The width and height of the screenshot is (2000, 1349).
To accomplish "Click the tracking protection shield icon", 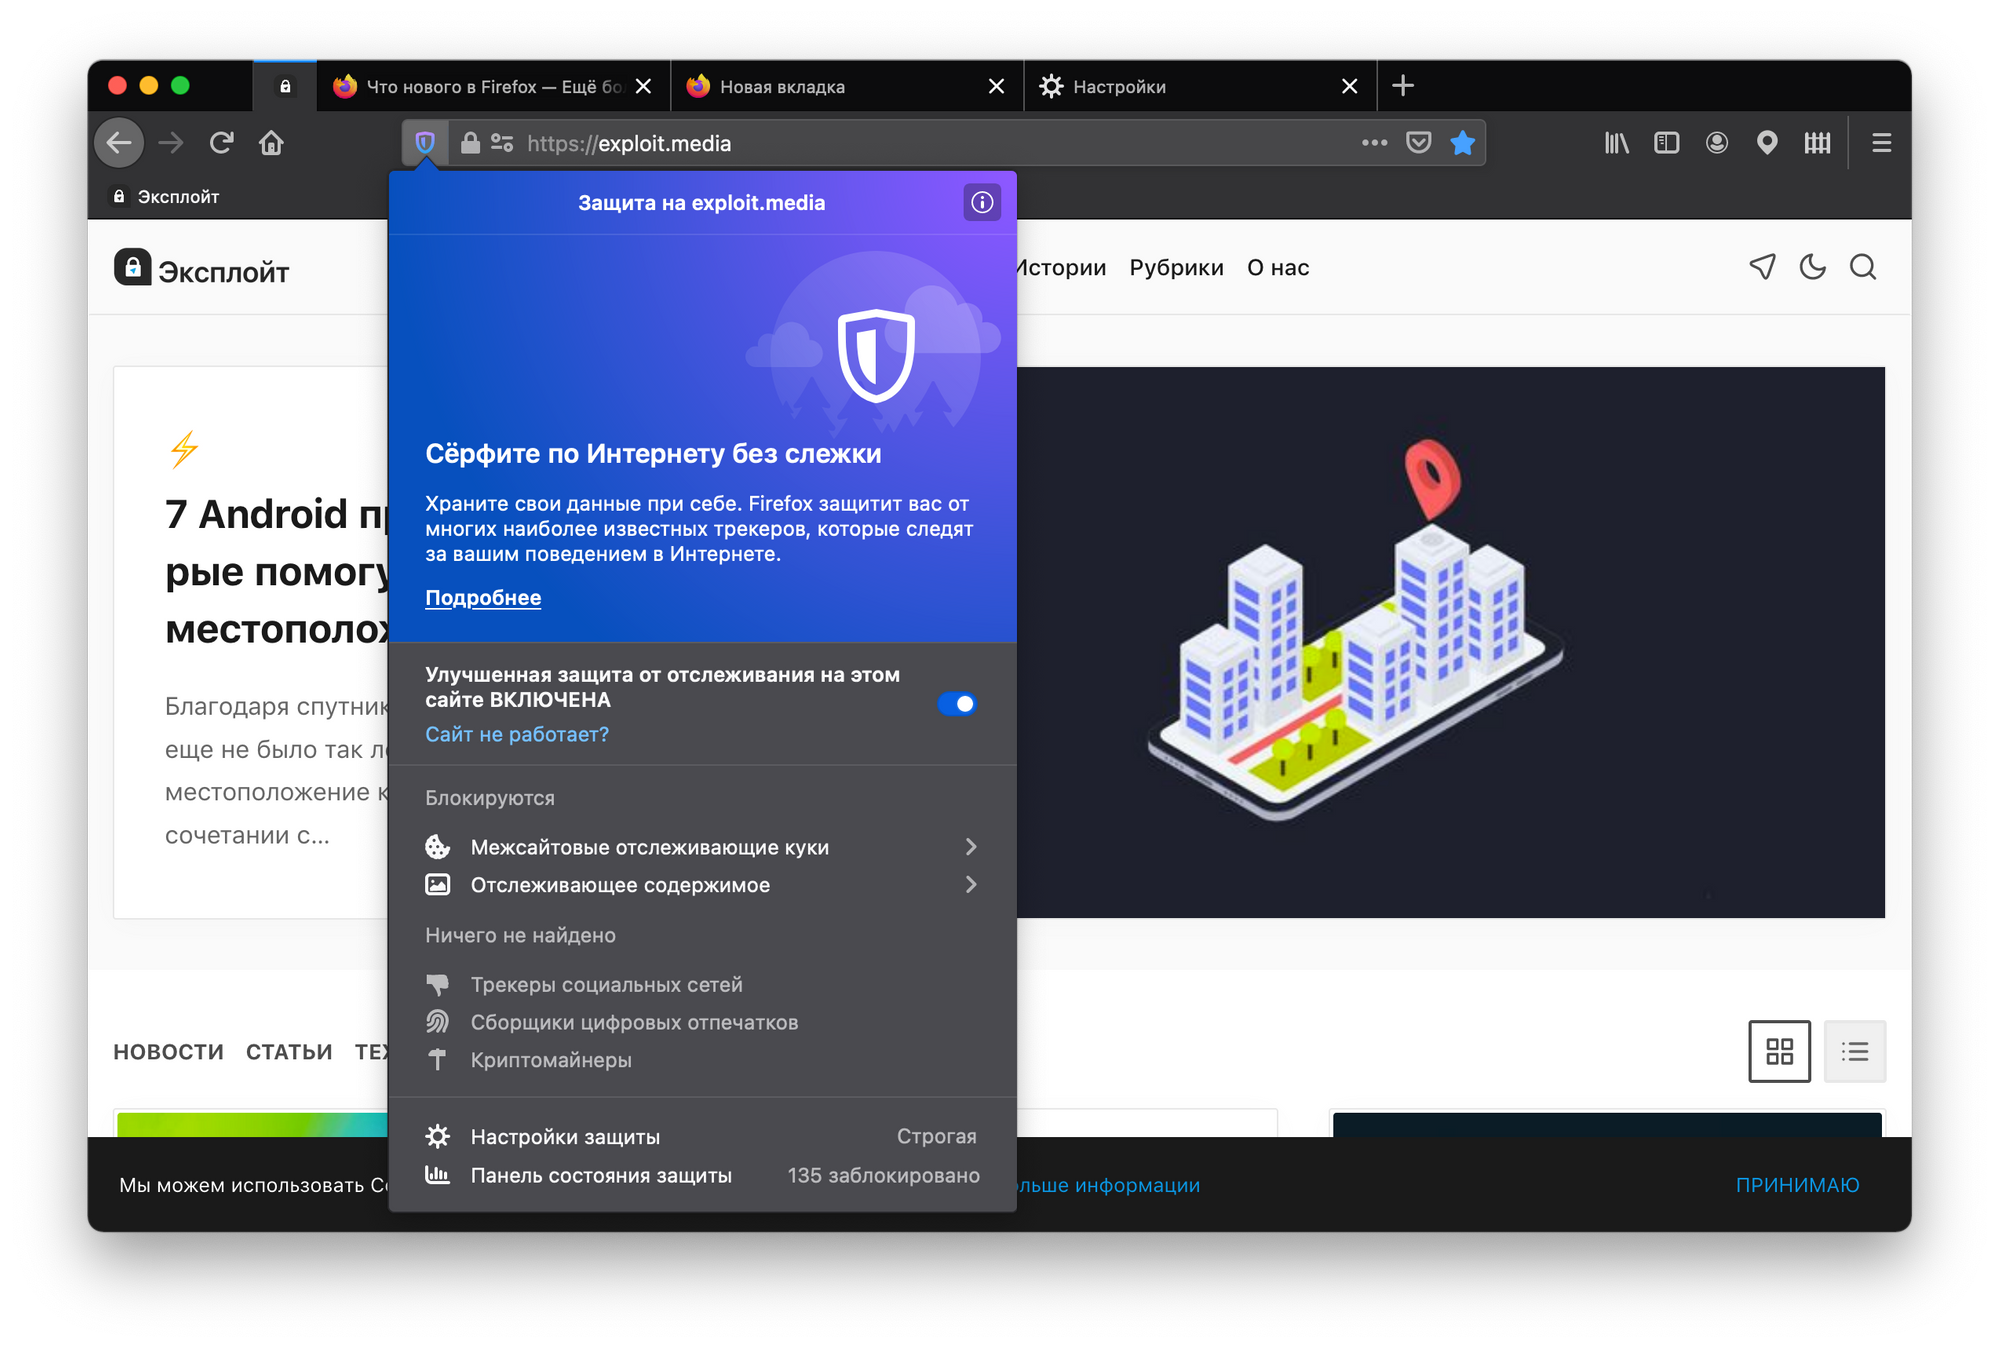I will 425,143.
